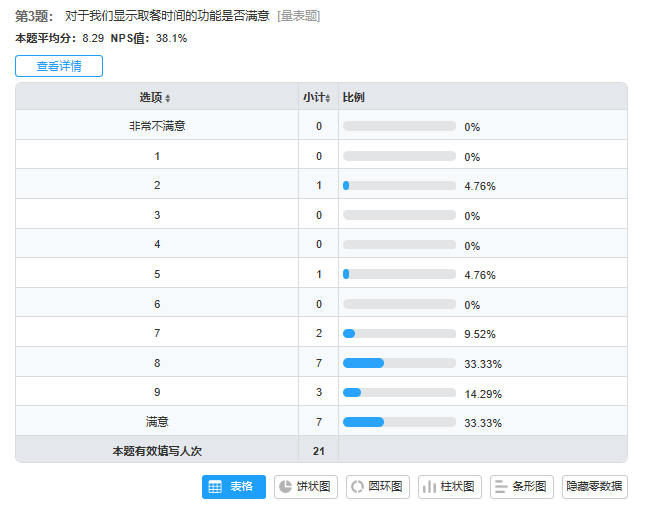The height and width of the screenshot is (519, 645).
Task: Click the pie chart icon (饼状图)
Action: (285, 487)
